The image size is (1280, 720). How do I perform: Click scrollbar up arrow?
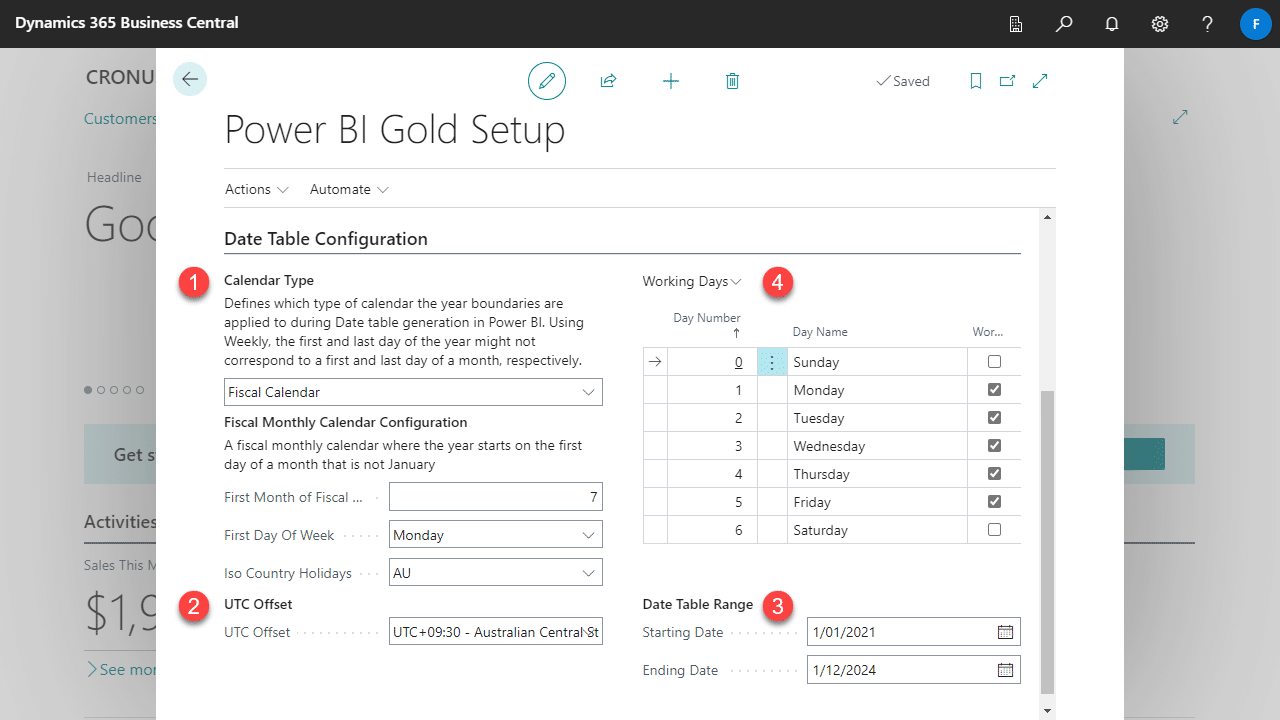(1047, 217)
